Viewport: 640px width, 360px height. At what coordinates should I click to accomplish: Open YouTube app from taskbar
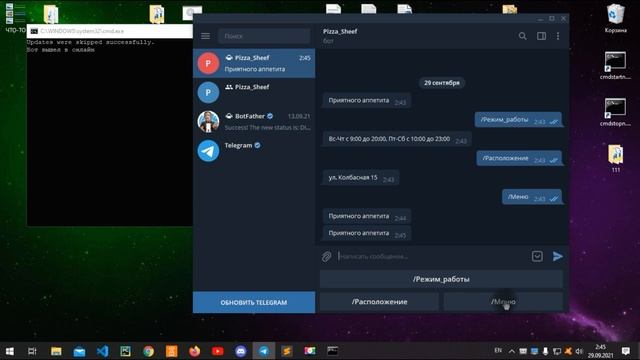point(218,351)
